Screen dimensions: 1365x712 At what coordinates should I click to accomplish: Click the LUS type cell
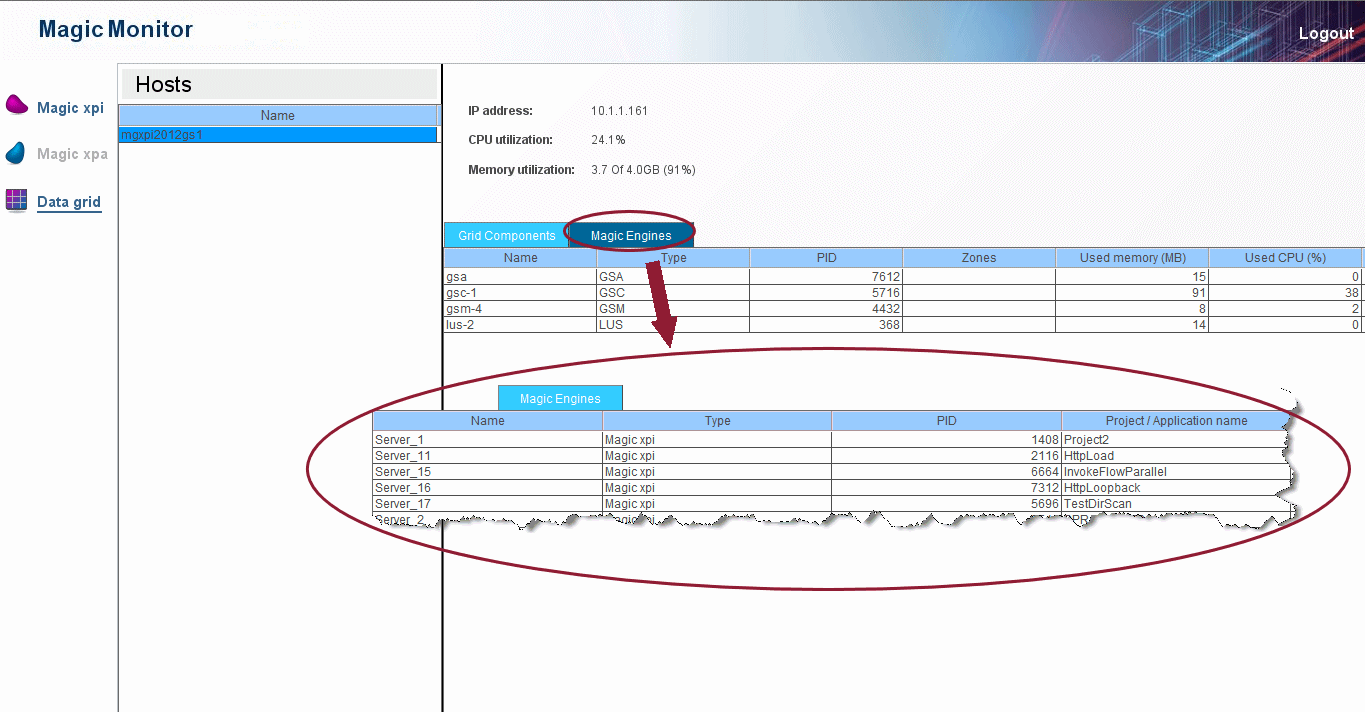(x=673, y=324)
